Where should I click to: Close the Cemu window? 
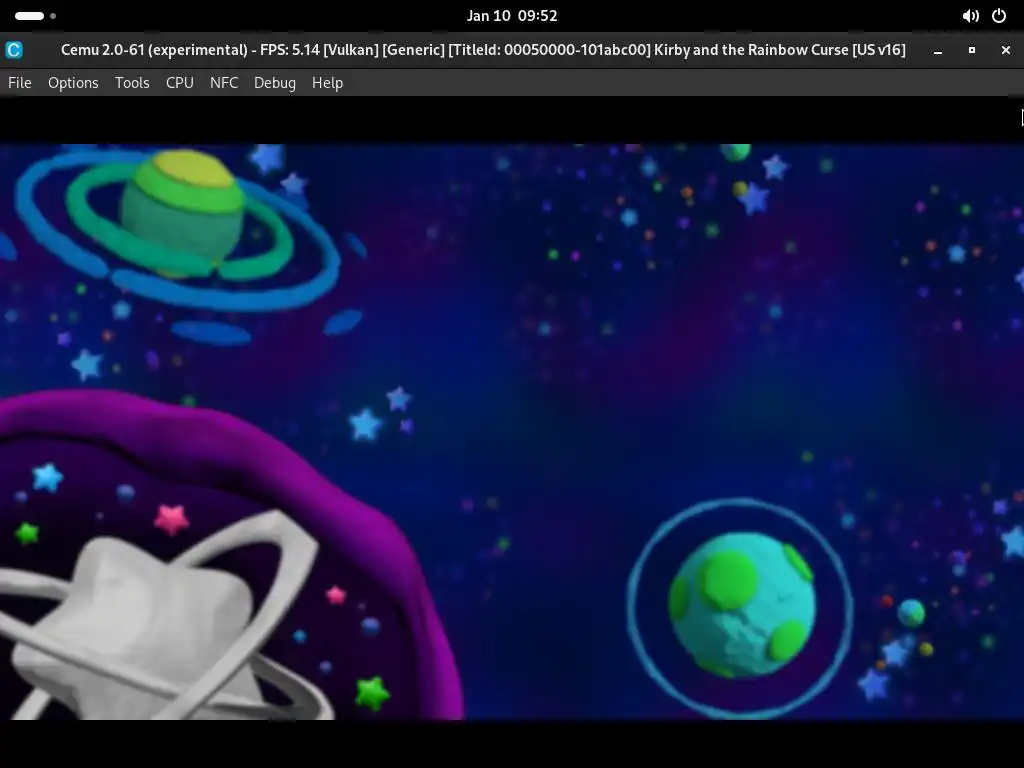[x=1006, y=50]
